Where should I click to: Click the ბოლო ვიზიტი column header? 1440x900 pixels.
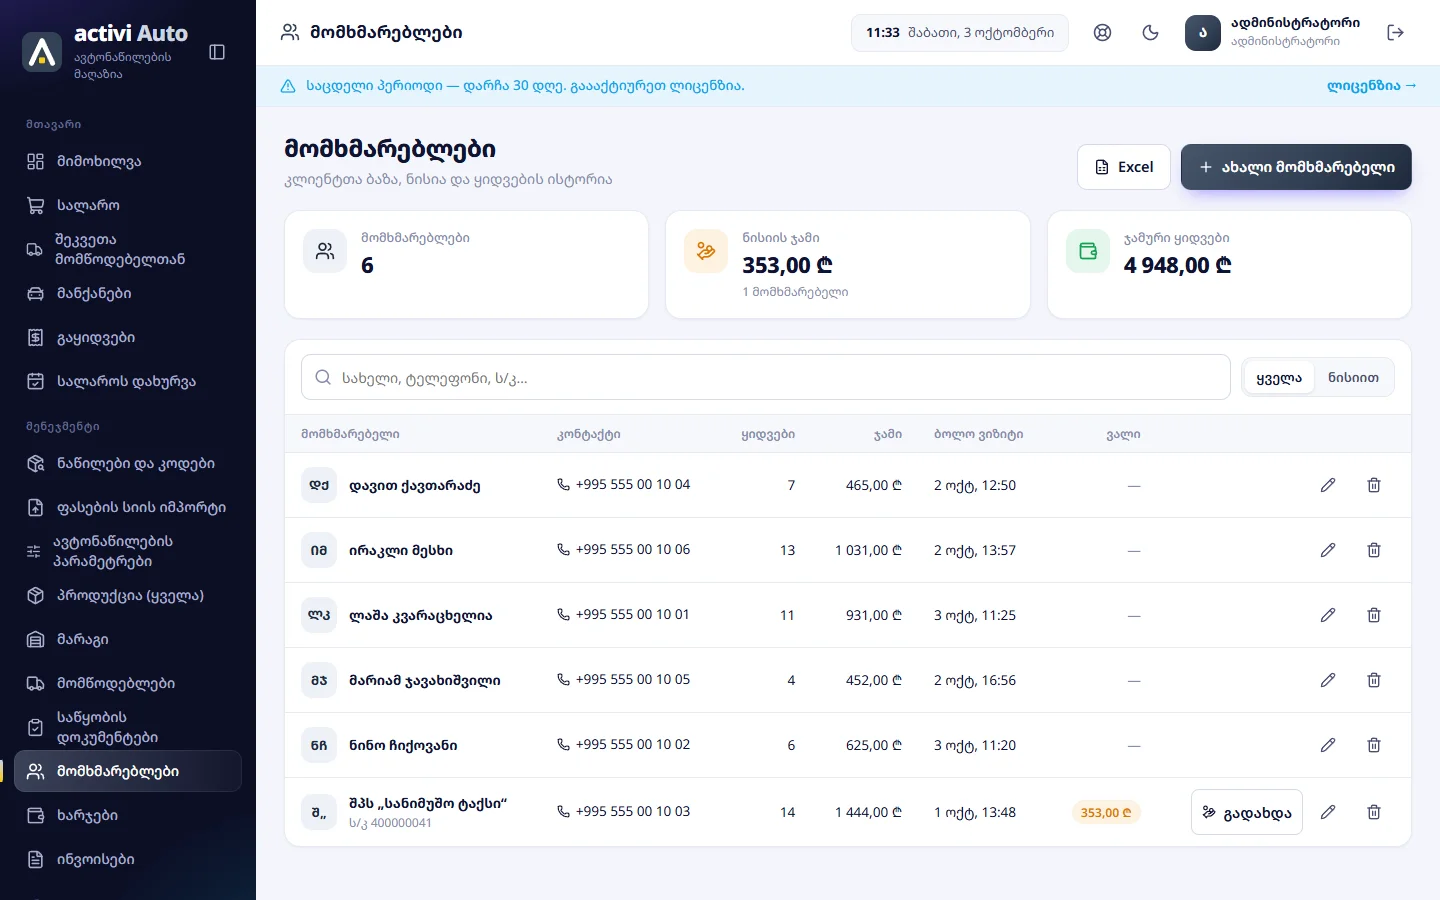978,434
